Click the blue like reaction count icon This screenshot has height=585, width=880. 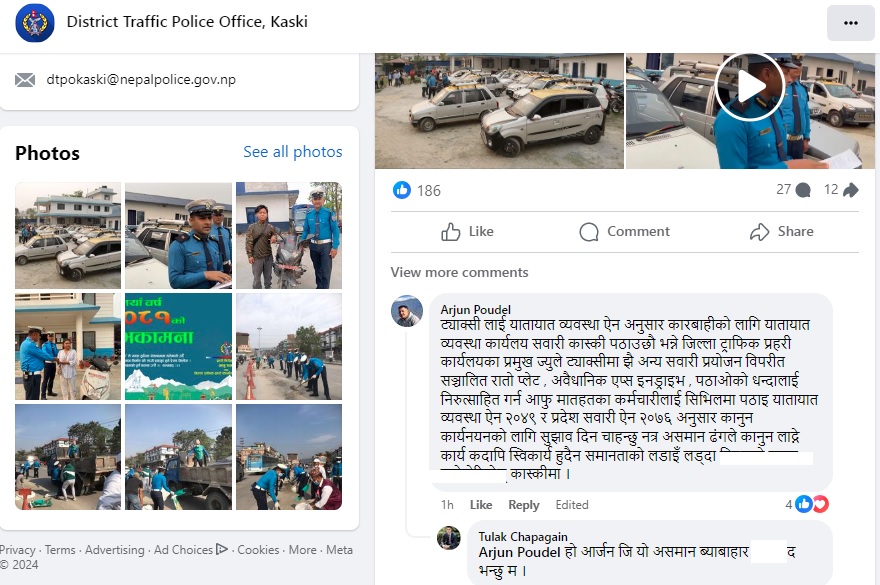(402, 190)
